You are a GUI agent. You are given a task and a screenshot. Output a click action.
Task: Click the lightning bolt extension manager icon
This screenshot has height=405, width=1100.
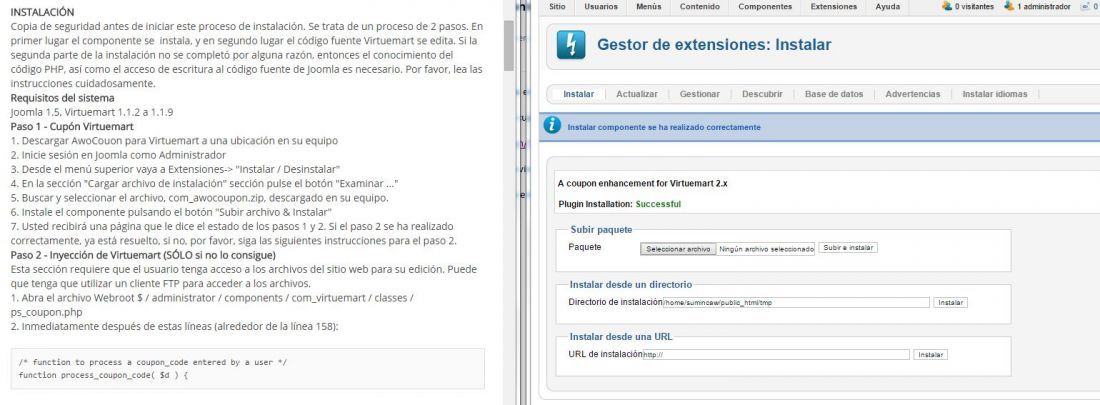click(570, 45)
